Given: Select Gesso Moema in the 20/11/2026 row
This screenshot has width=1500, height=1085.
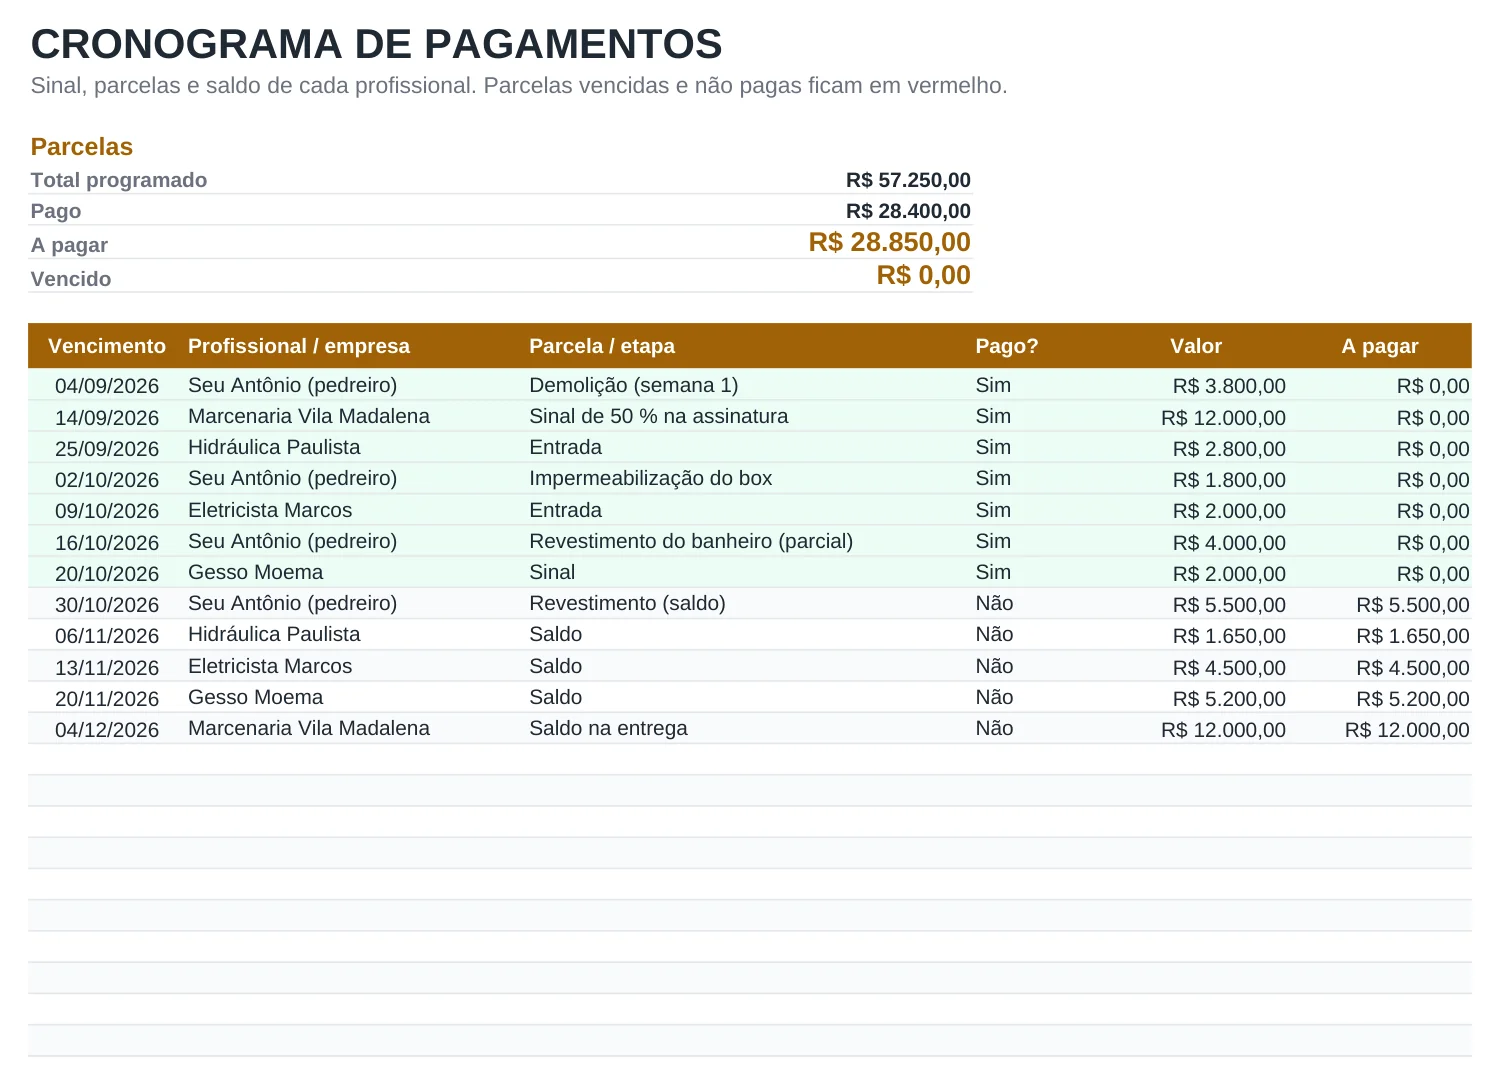Looking at the screenshot, I should (256, 697).
